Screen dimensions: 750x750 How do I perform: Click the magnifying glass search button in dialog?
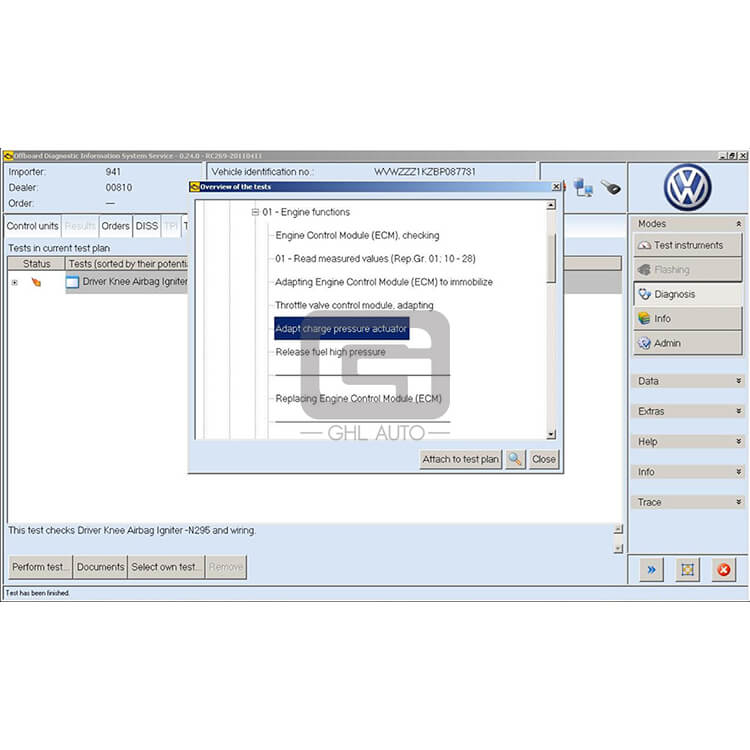515,459
